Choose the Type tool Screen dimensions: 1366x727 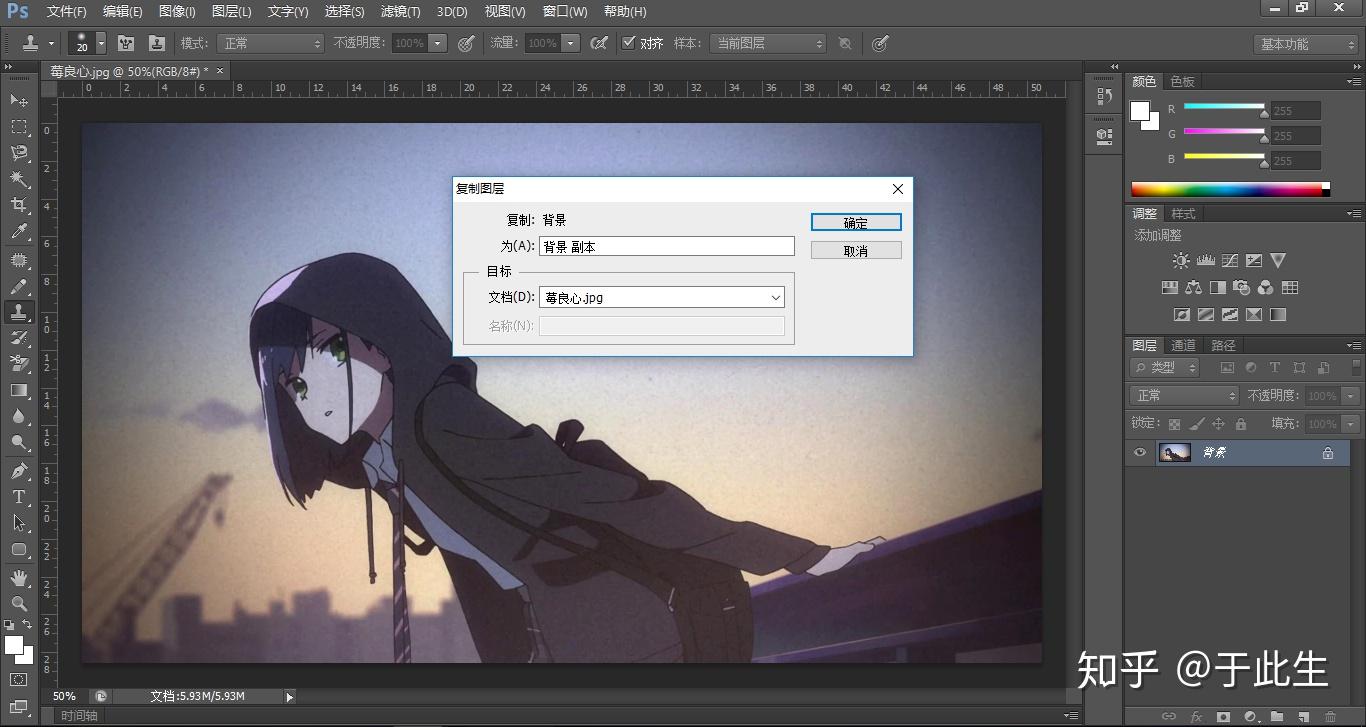pos(19,496)
